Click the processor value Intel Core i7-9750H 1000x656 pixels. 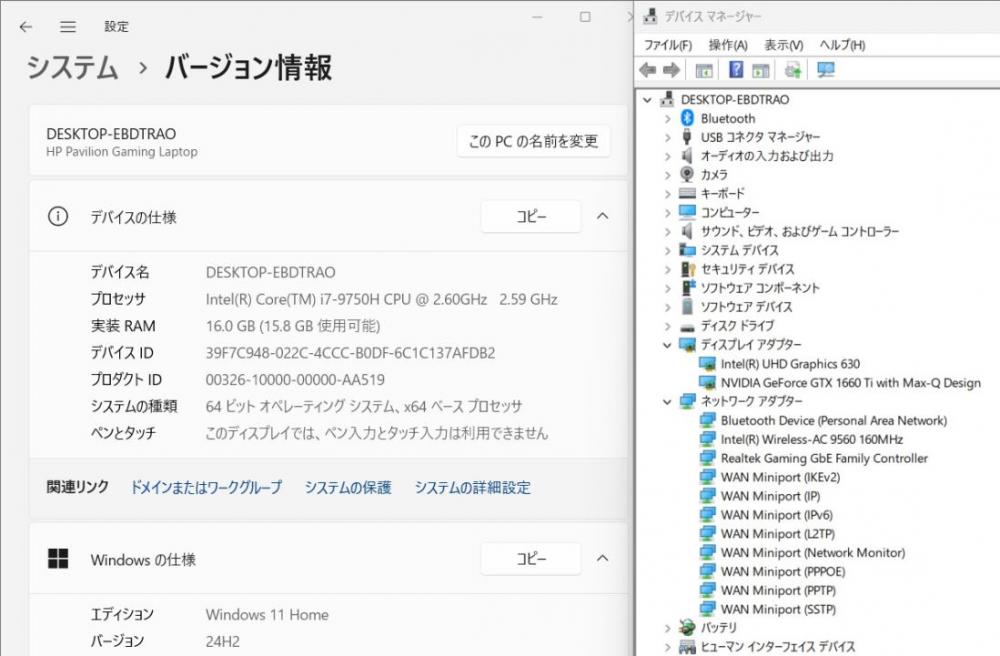(x=381, y=299)
